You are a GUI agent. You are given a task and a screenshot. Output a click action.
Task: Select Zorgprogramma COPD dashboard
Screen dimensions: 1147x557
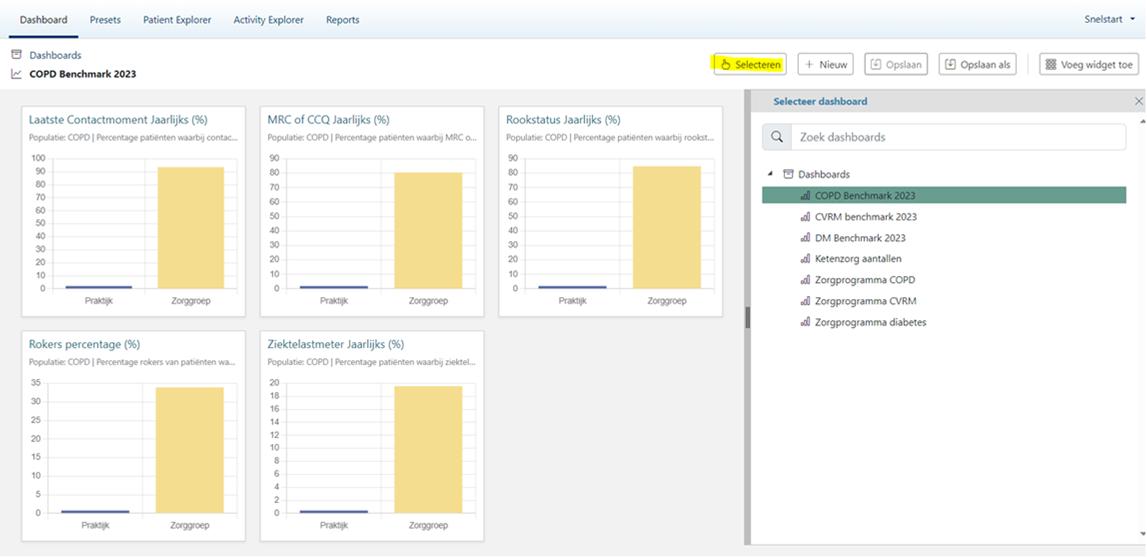pyautogui.click(x=865, y=280)
